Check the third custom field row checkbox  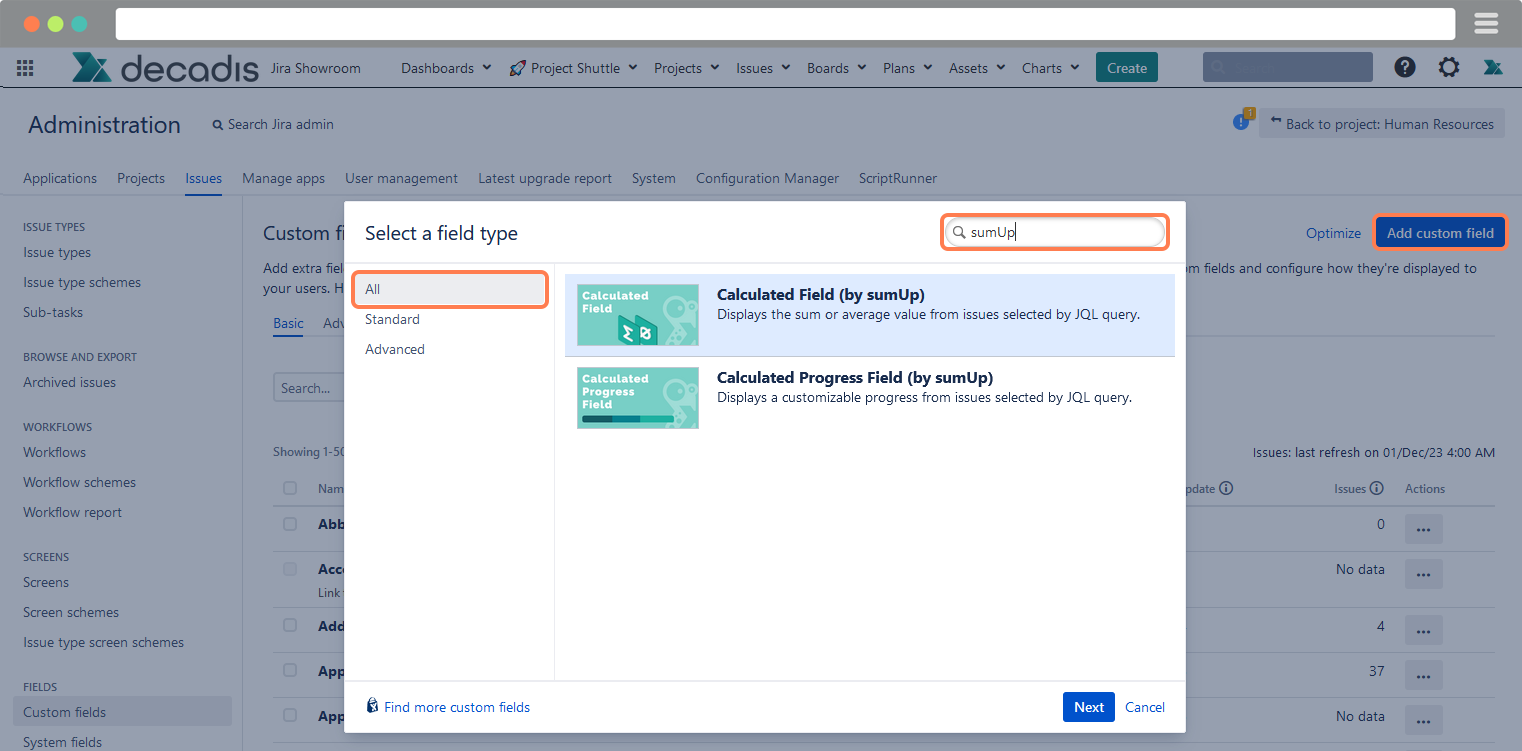tap(290, 625)
